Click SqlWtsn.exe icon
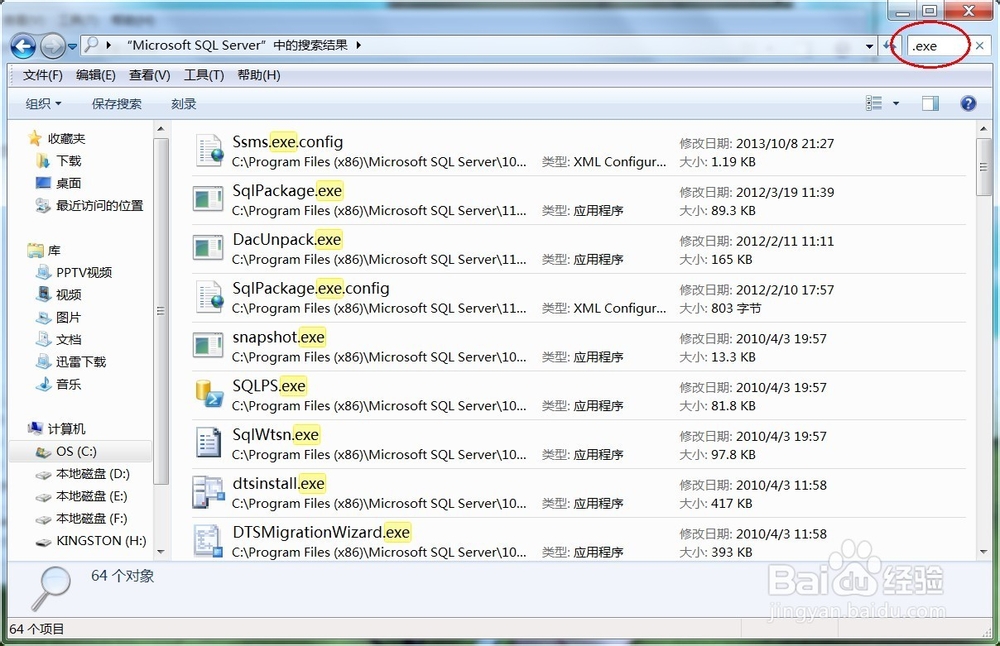 tap(208, 443)
